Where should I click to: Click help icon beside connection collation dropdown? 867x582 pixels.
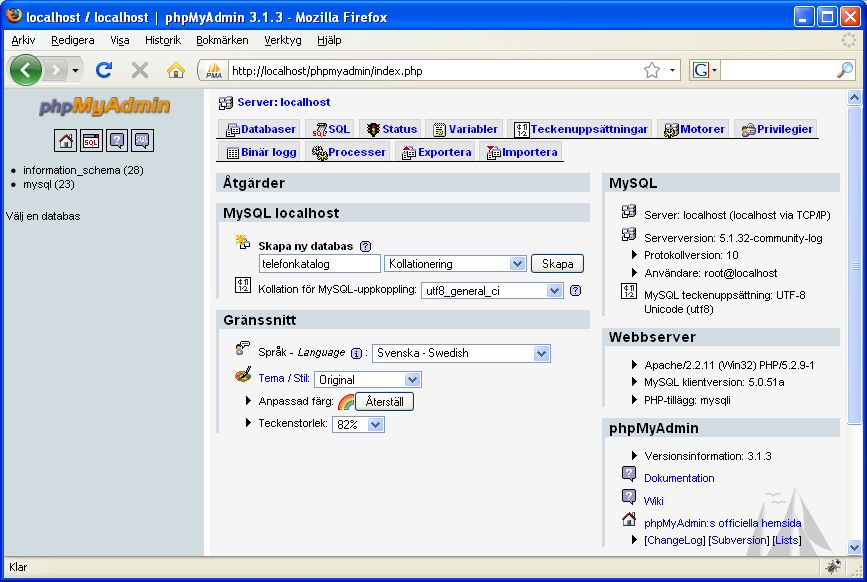coord(576,291)
